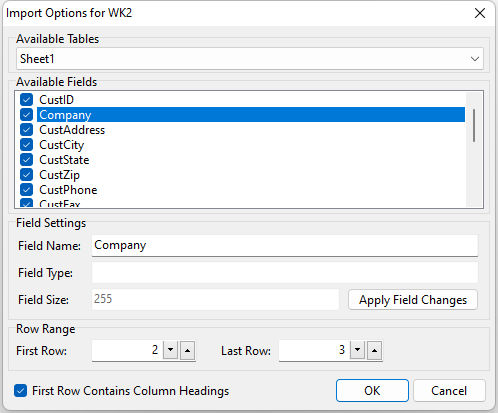This screenshot has width=498, height=413.
Task: Select the CustState field in list
Action: coord(64,160)
